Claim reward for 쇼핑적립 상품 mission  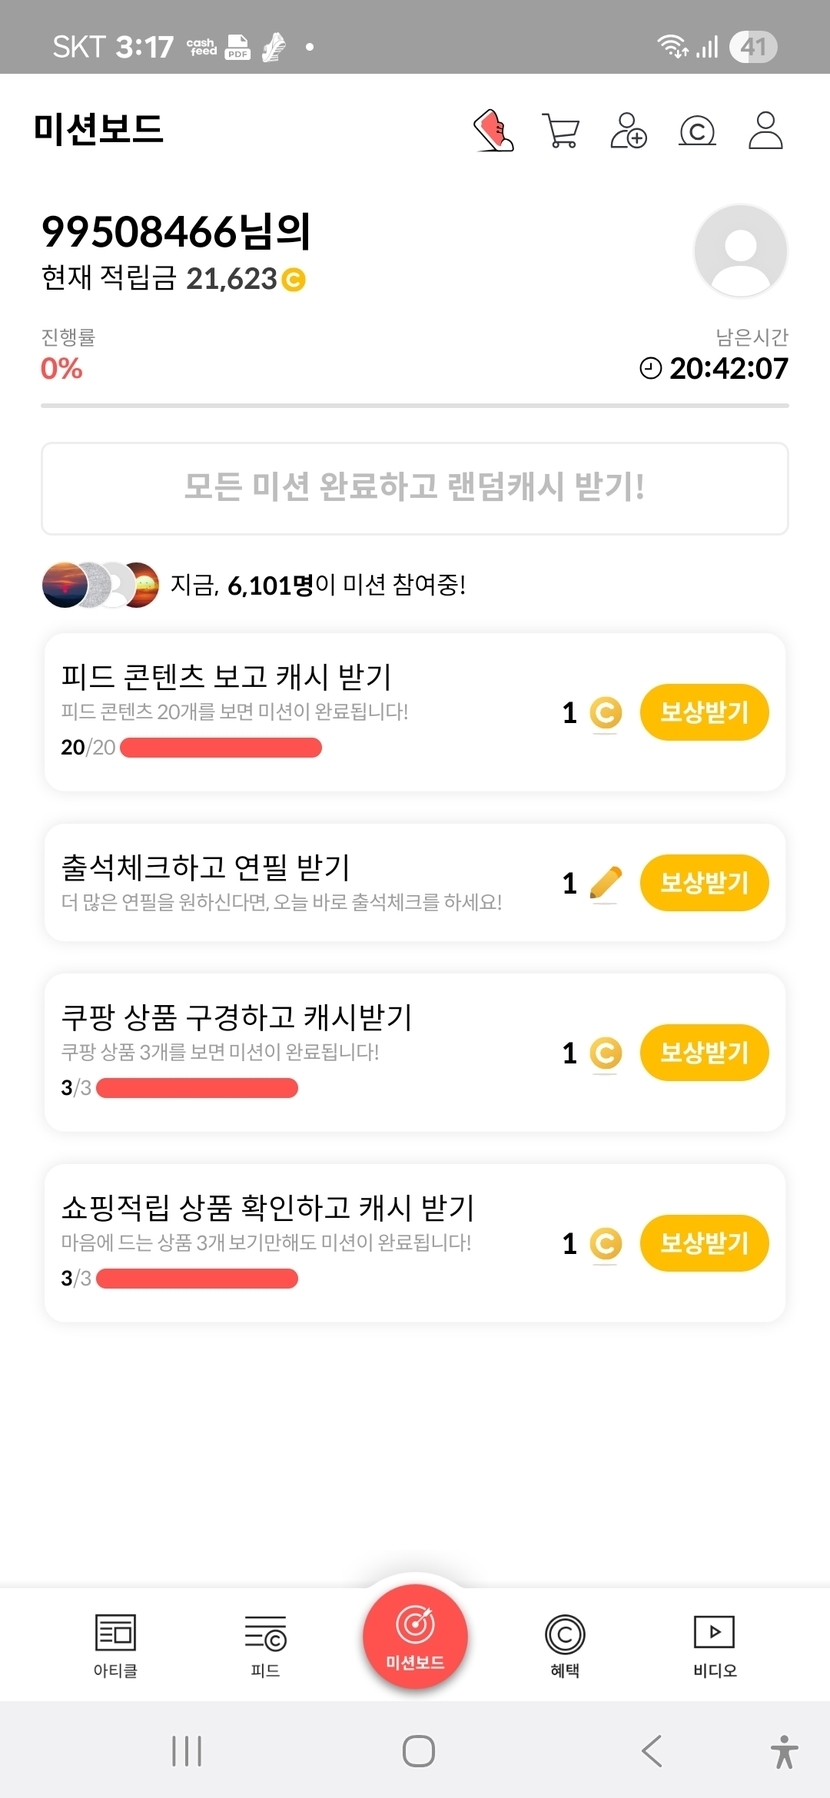coord(704,1243)
